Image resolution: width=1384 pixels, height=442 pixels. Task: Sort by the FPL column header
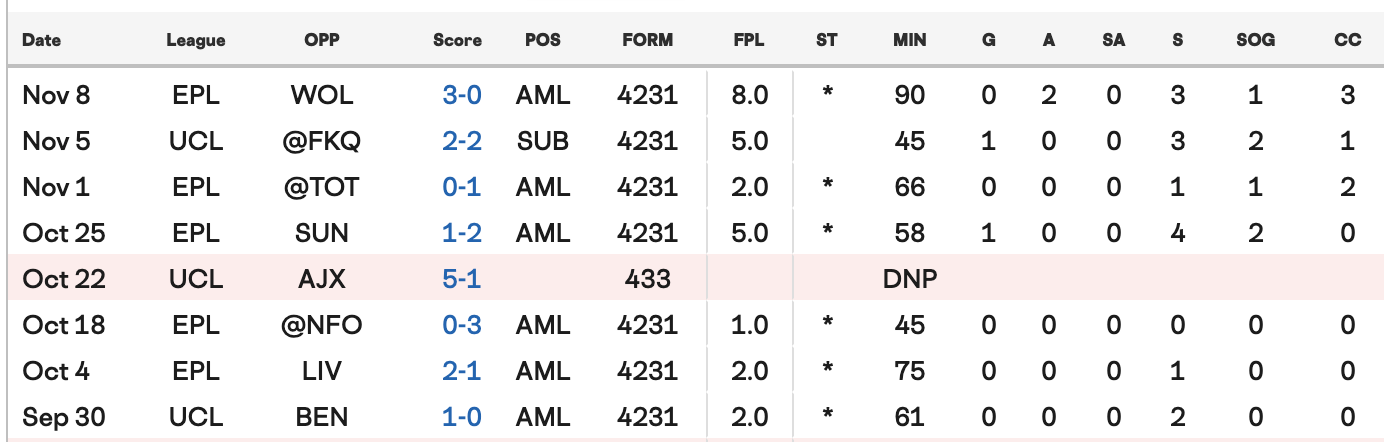coord(748,41)
